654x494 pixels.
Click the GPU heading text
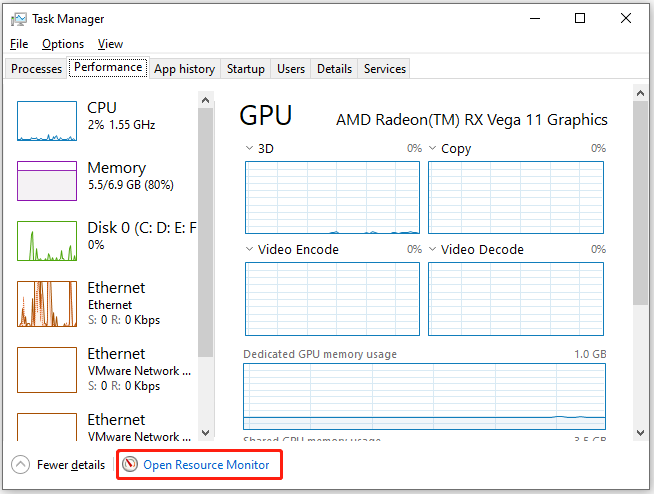266,115
